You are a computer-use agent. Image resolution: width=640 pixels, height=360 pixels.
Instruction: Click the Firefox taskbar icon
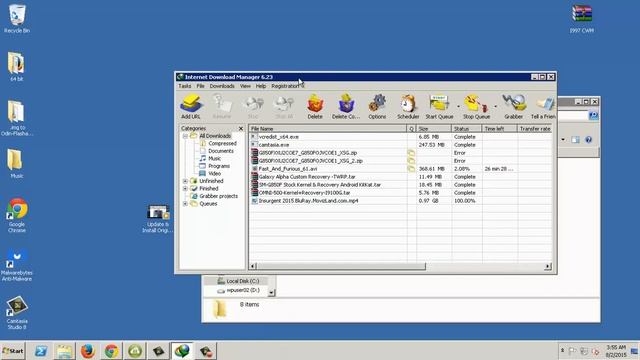[87, 351]
